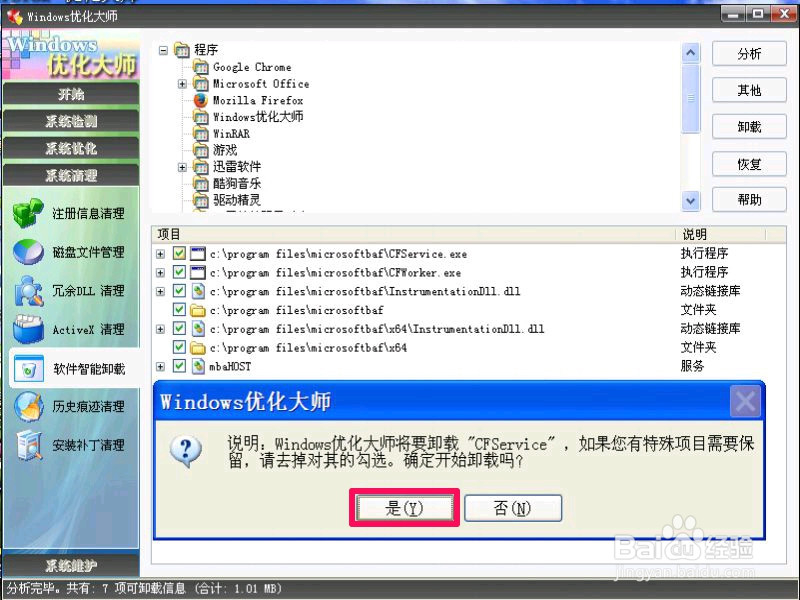Click the microsoftbaf folder icon

pos(197,310)
